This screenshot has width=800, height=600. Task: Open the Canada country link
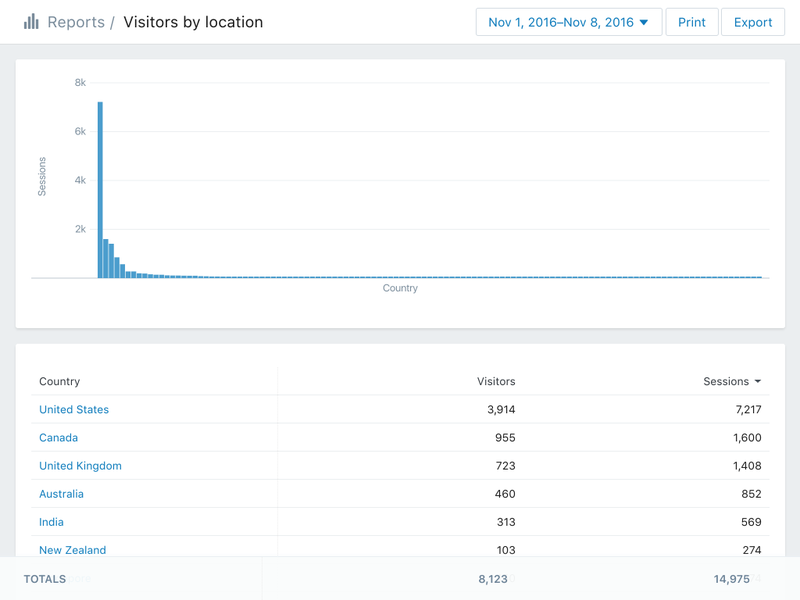(x=59, y=437)
